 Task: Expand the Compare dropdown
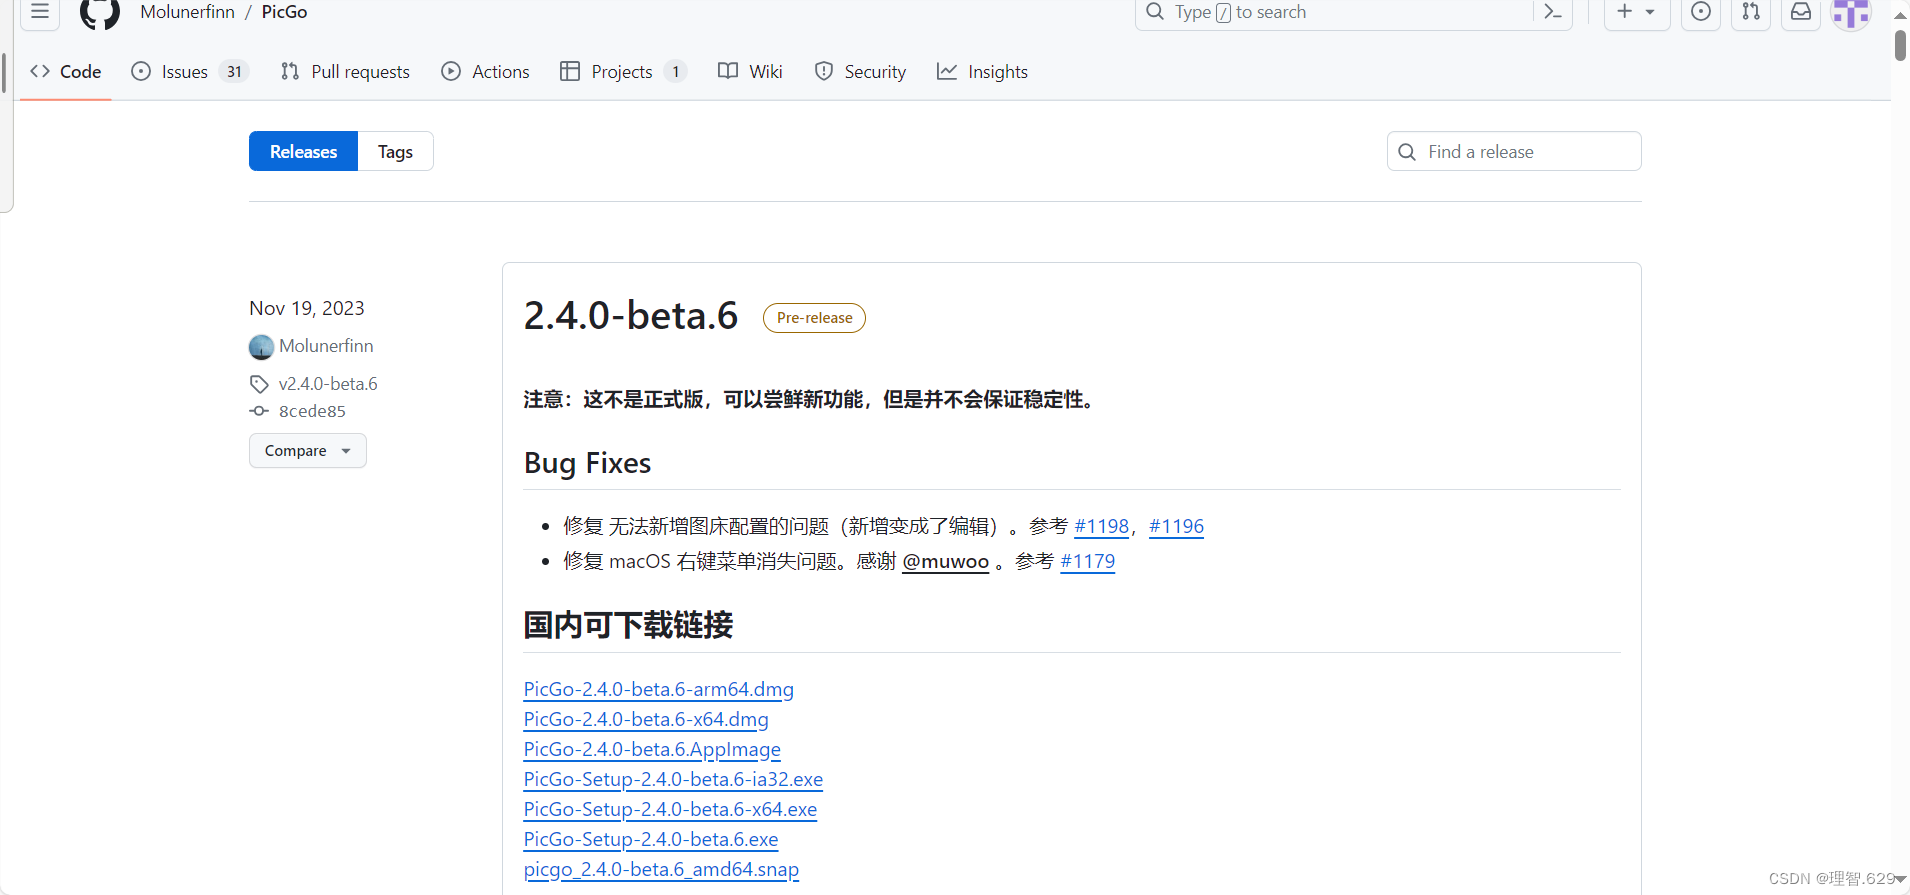click(x=308, y=450)
